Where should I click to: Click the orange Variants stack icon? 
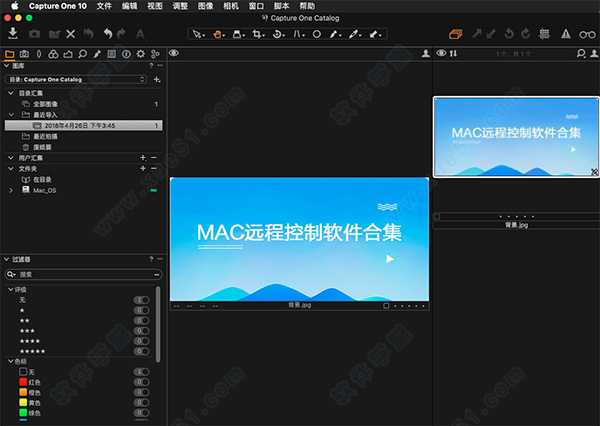coord(455,34)
